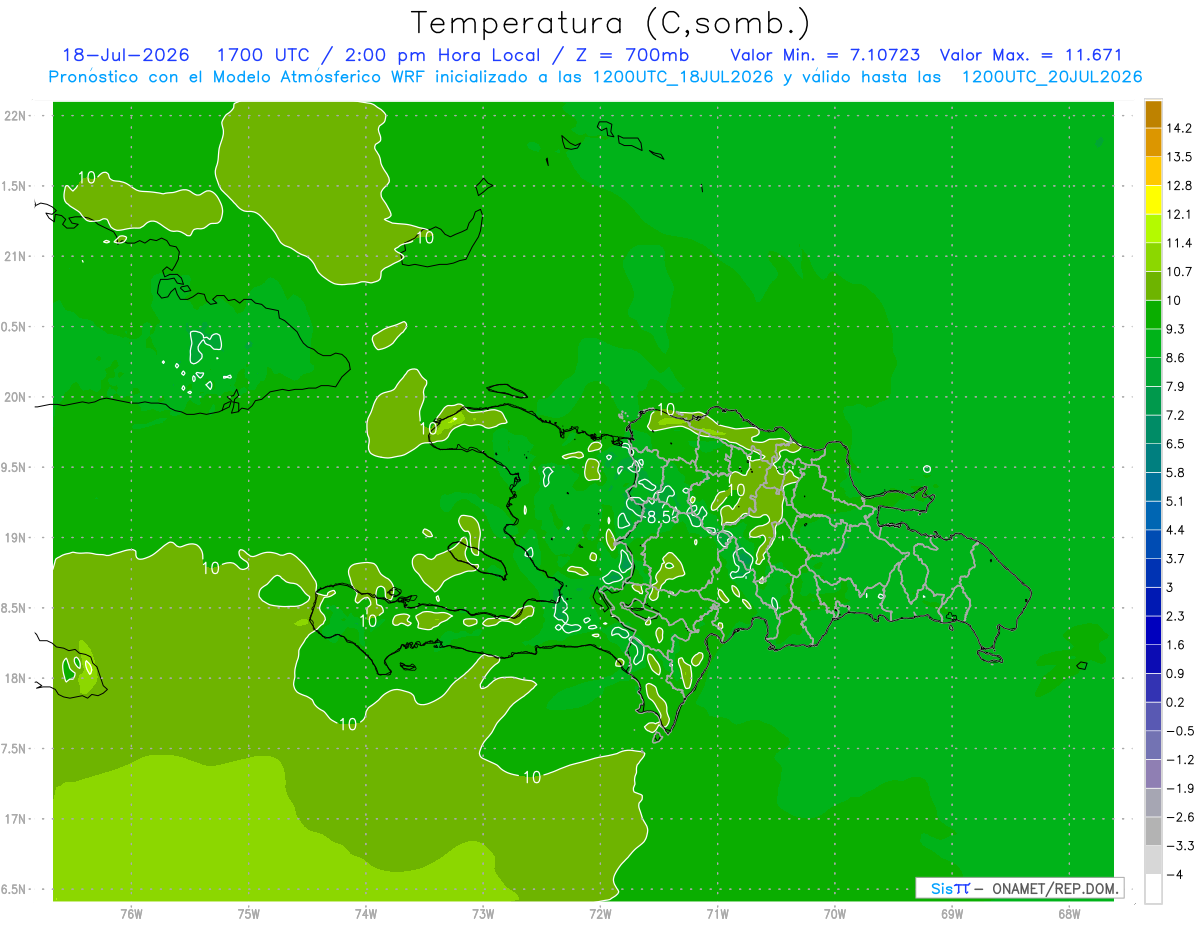Click the title "Temperatura (C,somb.)"
The height and width of the screenshot is (927, 1200).
[x=611, y=24]
